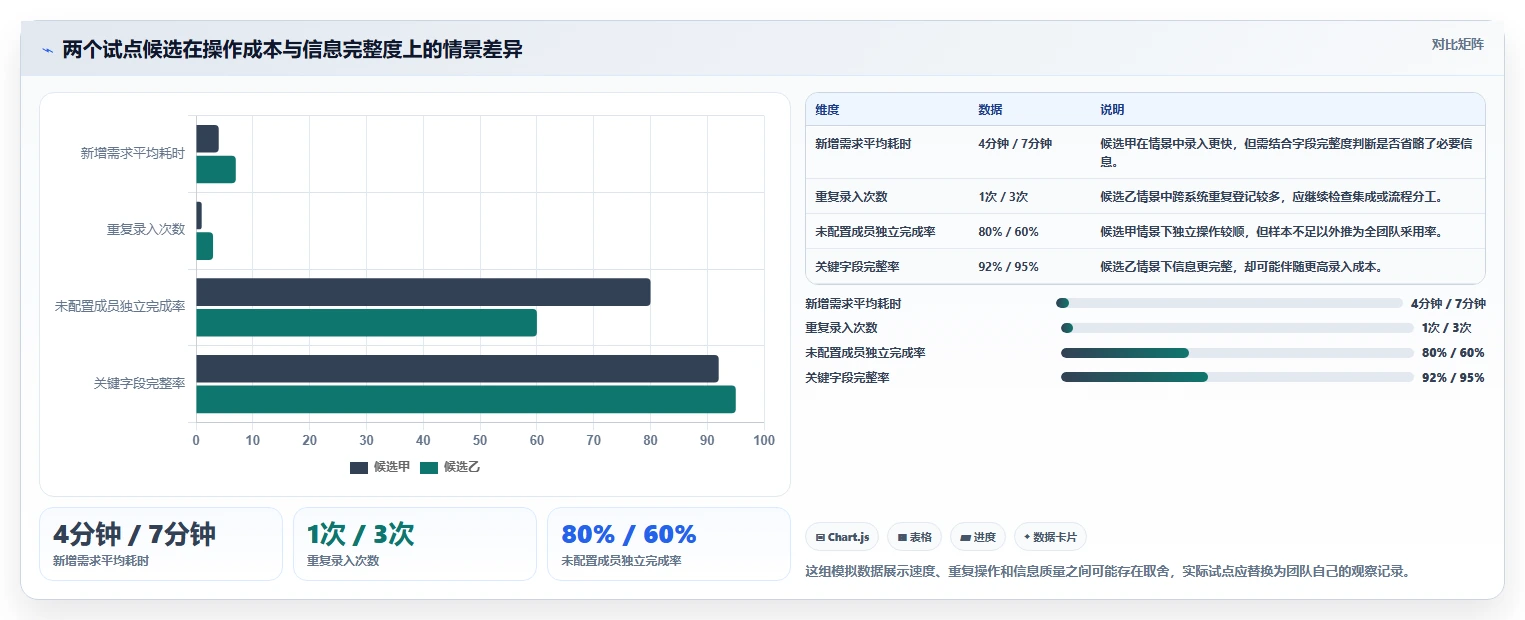Click the 维度 table column header

pos(827,109)
